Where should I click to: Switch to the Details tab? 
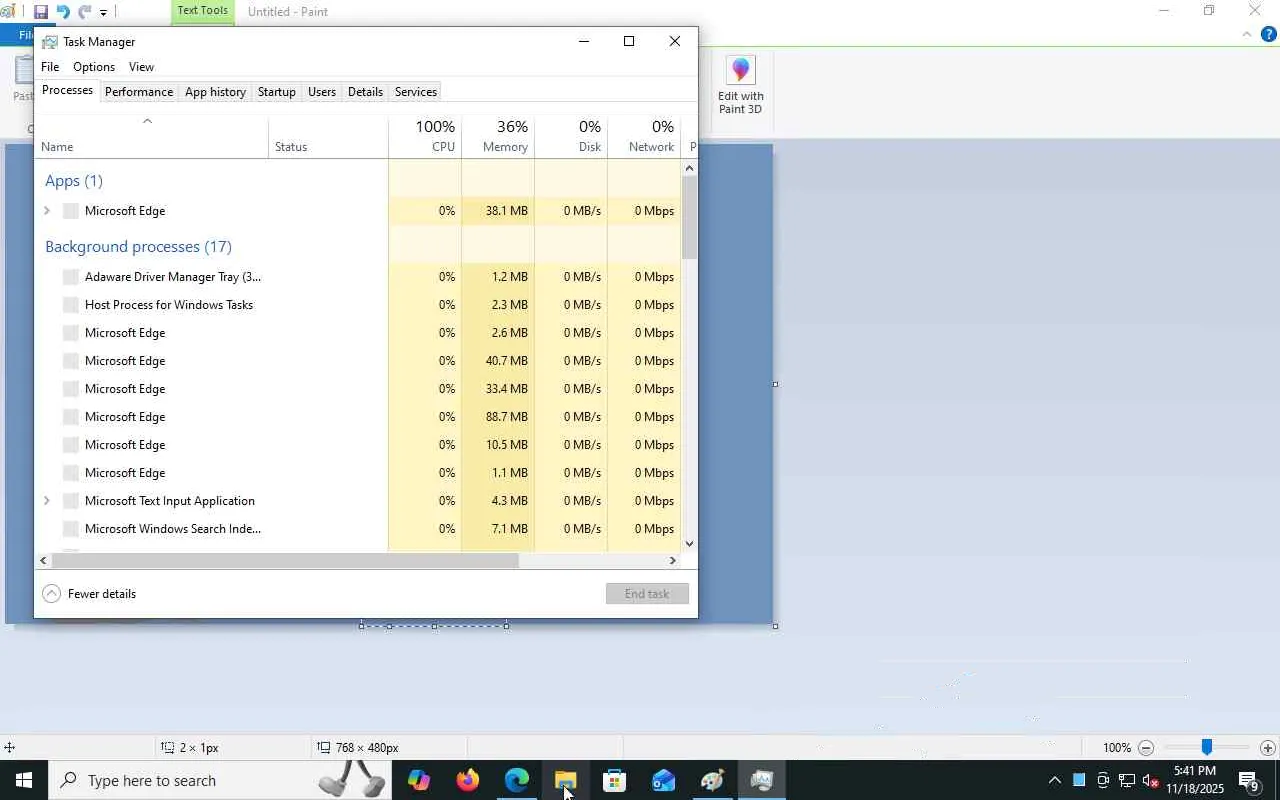[x=365, y=92]
